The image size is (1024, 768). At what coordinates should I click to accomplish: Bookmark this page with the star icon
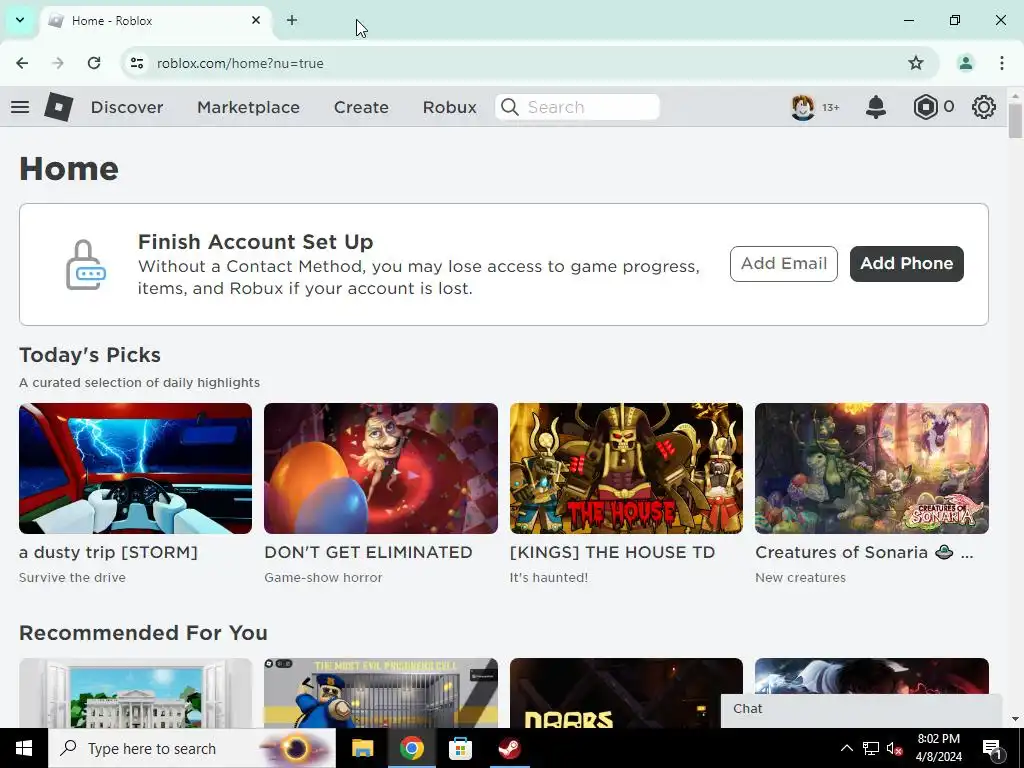pos(916,63)
